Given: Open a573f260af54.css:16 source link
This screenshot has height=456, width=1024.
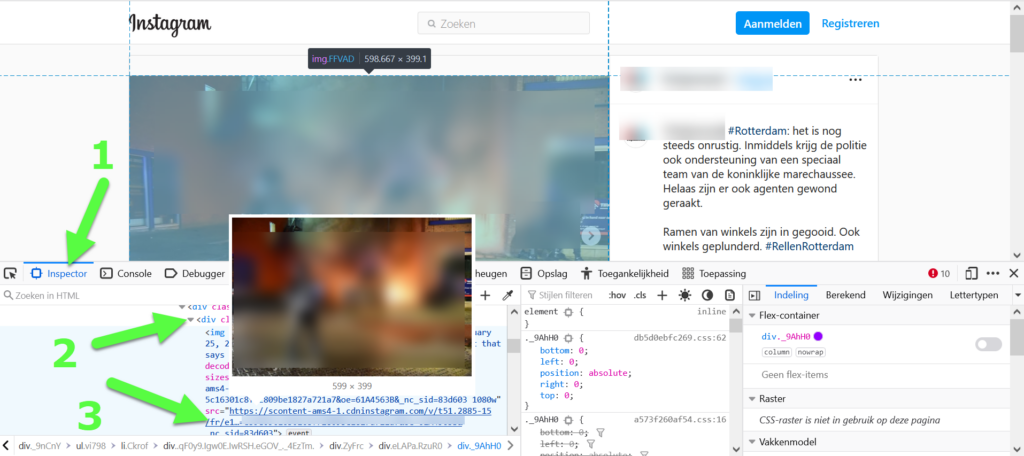Looking at the screenshot, I should point(680,419).
